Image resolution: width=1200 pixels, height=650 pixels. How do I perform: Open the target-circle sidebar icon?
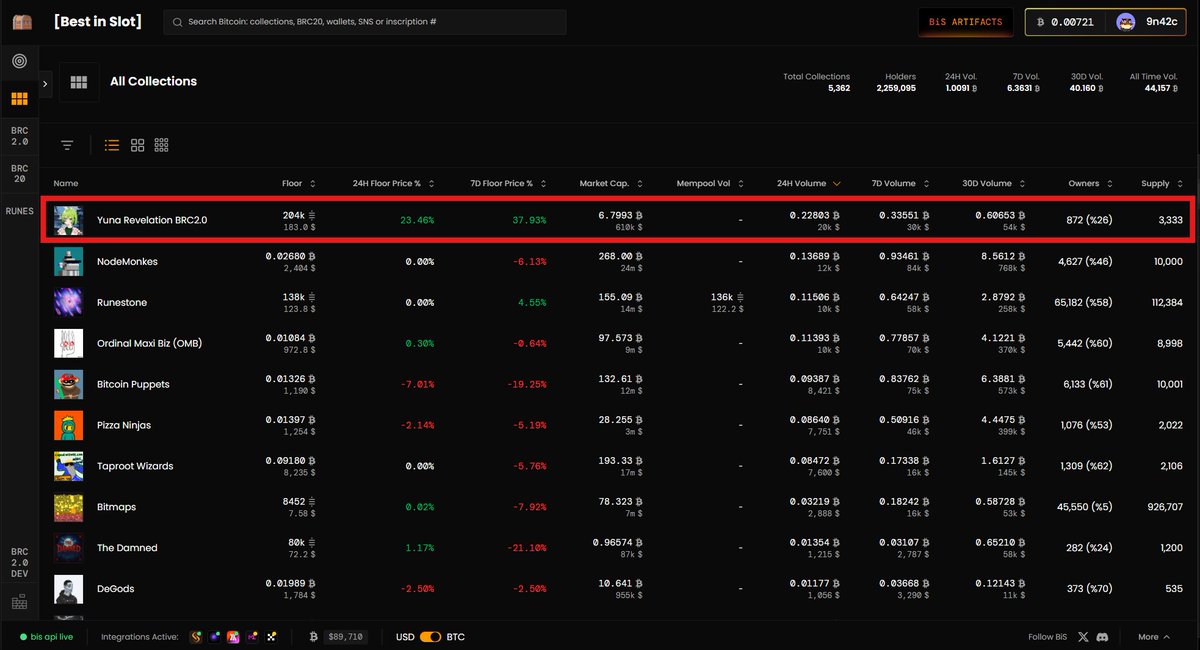[x=19, y=61]
